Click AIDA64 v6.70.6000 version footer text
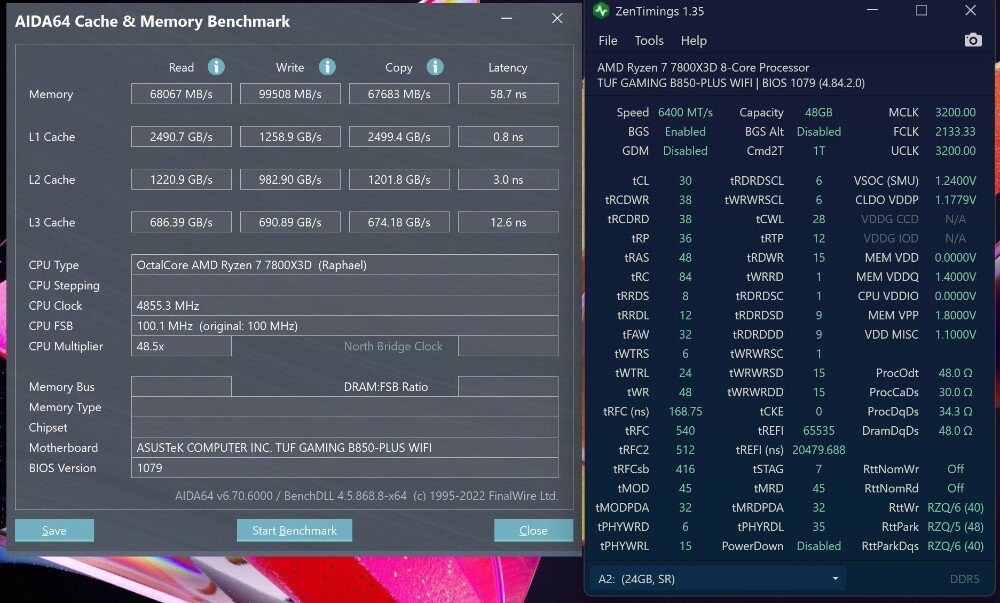 366,495
